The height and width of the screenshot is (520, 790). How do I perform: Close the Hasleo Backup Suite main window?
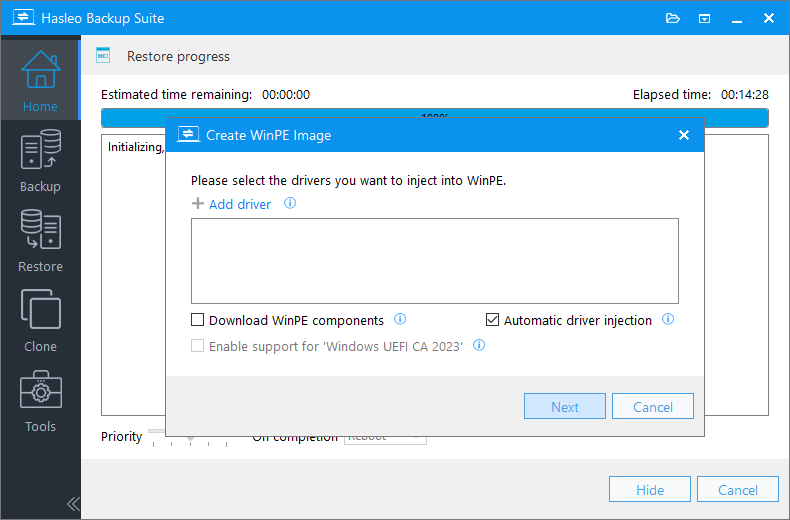[769, 18]
